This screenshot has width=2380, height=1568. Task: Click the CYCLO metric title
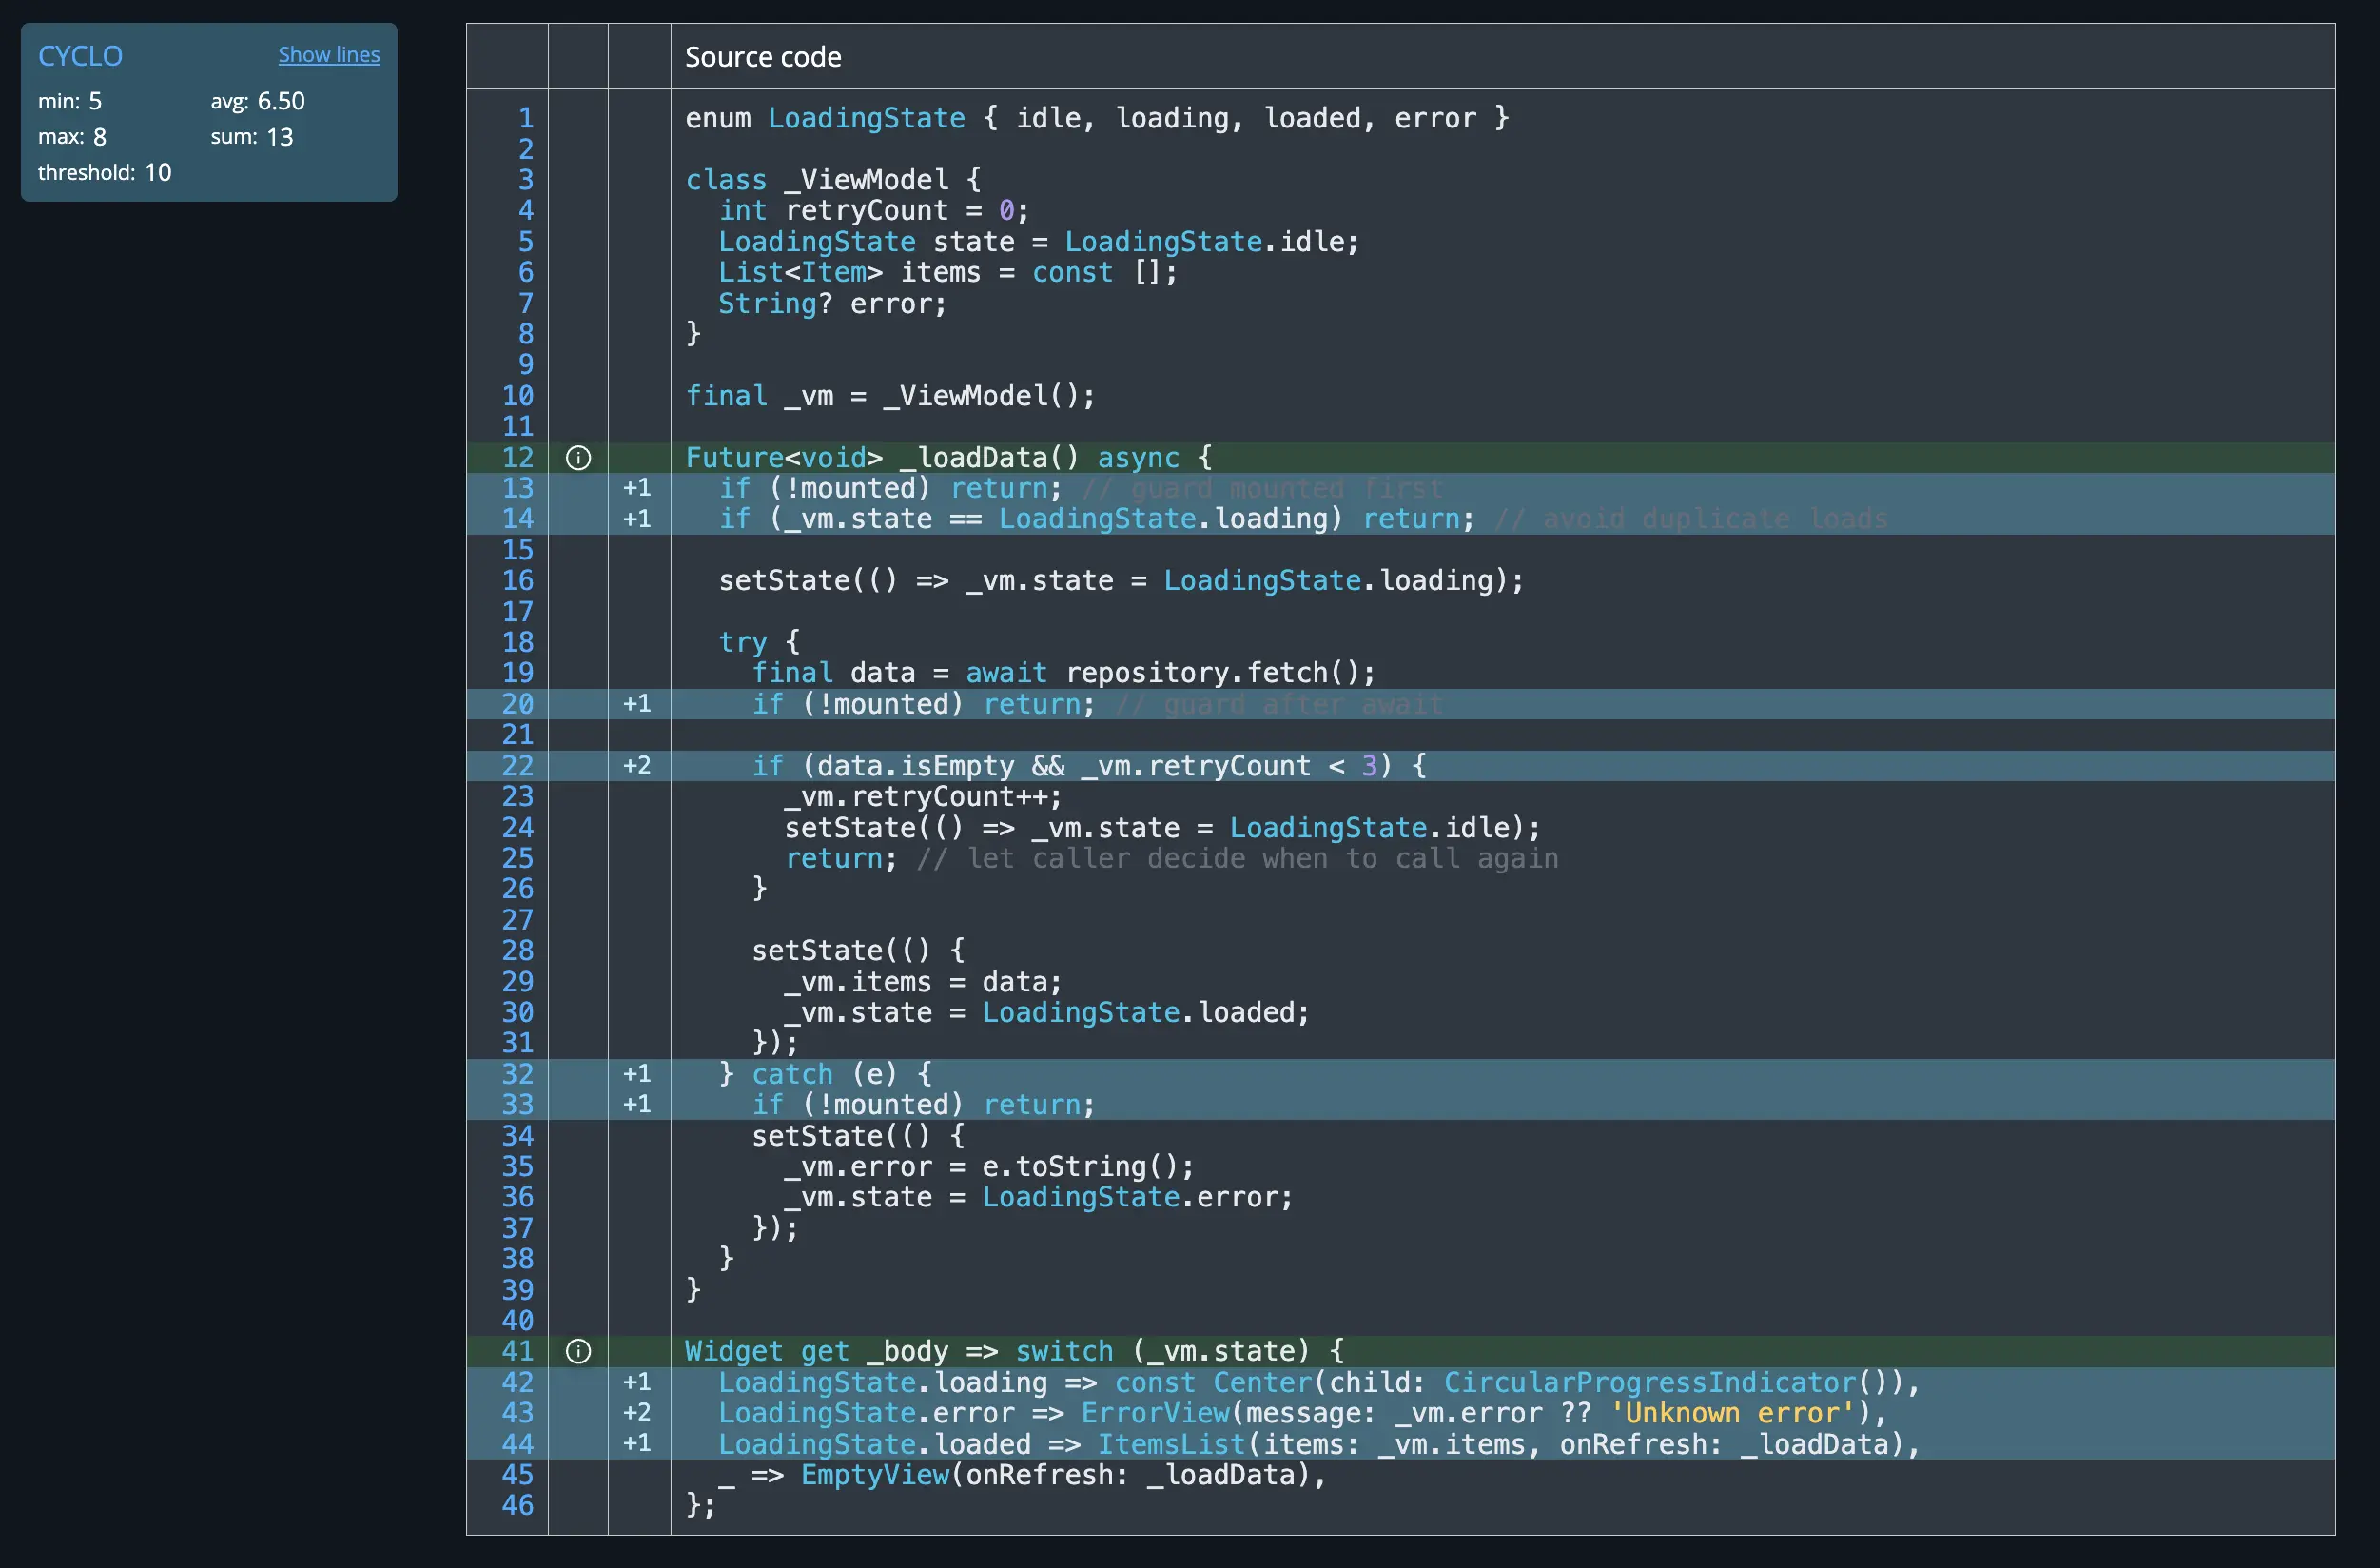point(80,56)
